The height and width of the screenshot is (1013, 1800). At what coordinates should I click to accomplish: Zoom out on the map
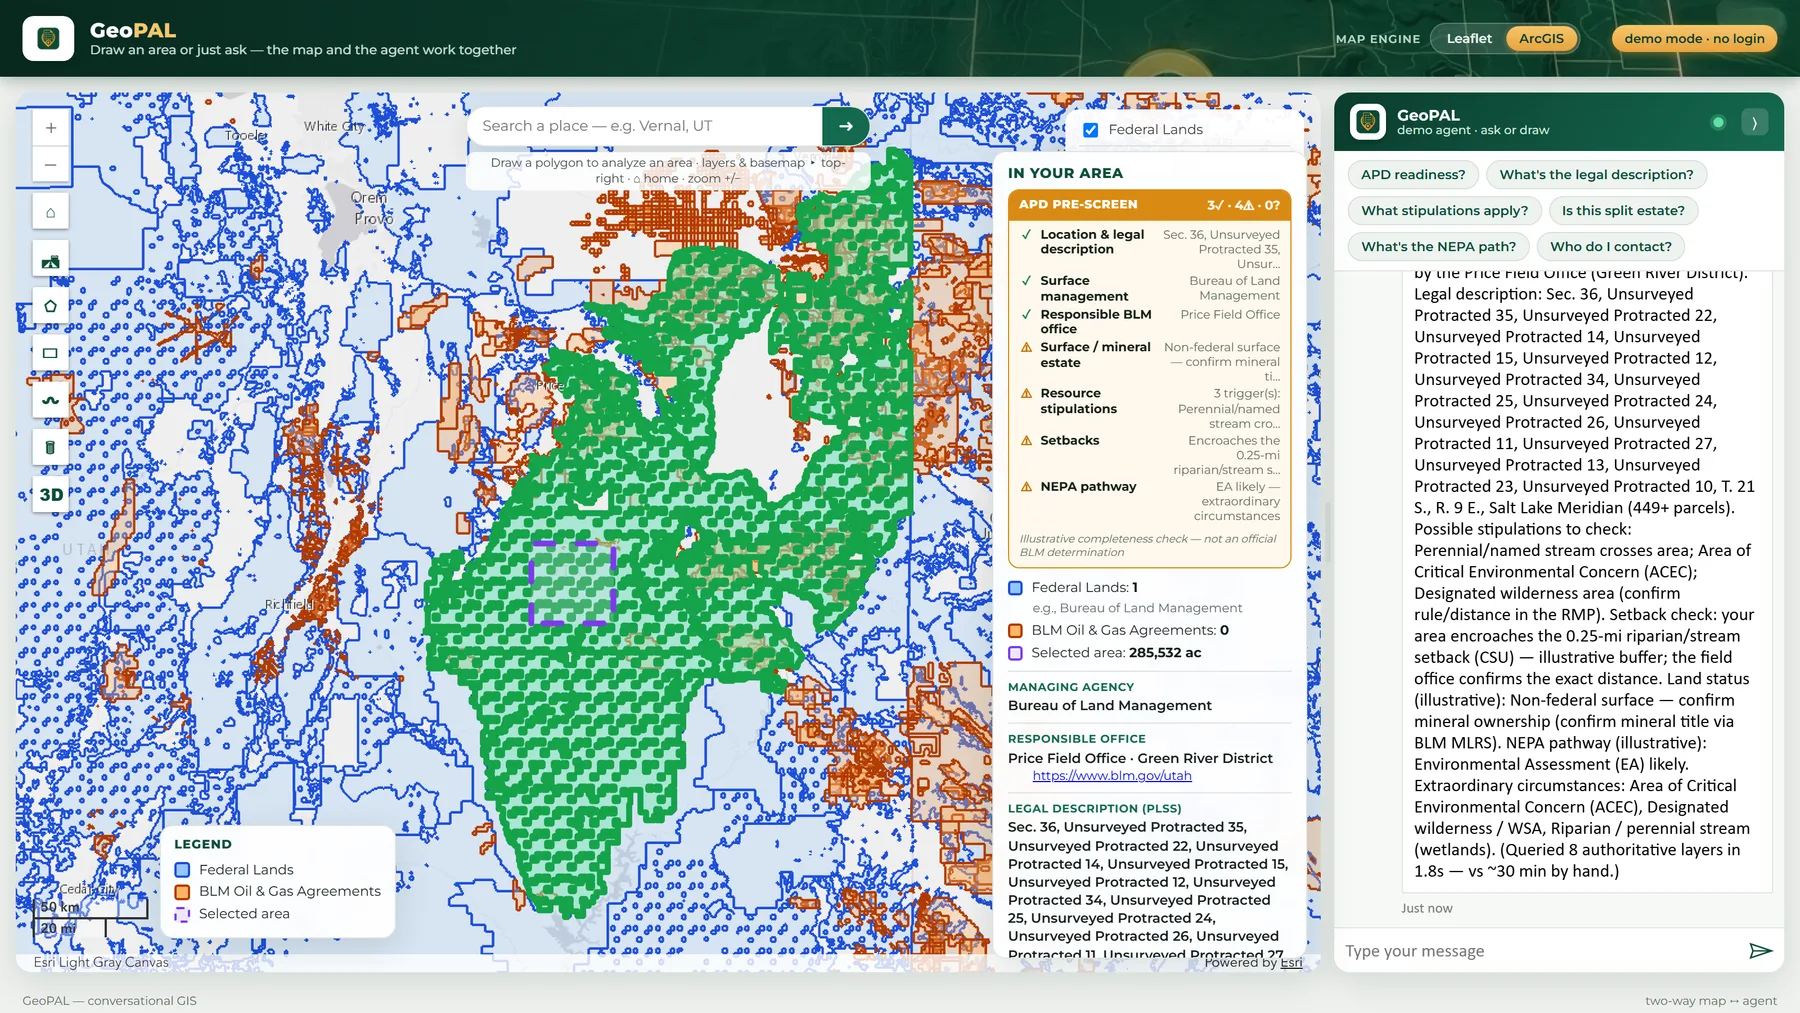51,165
